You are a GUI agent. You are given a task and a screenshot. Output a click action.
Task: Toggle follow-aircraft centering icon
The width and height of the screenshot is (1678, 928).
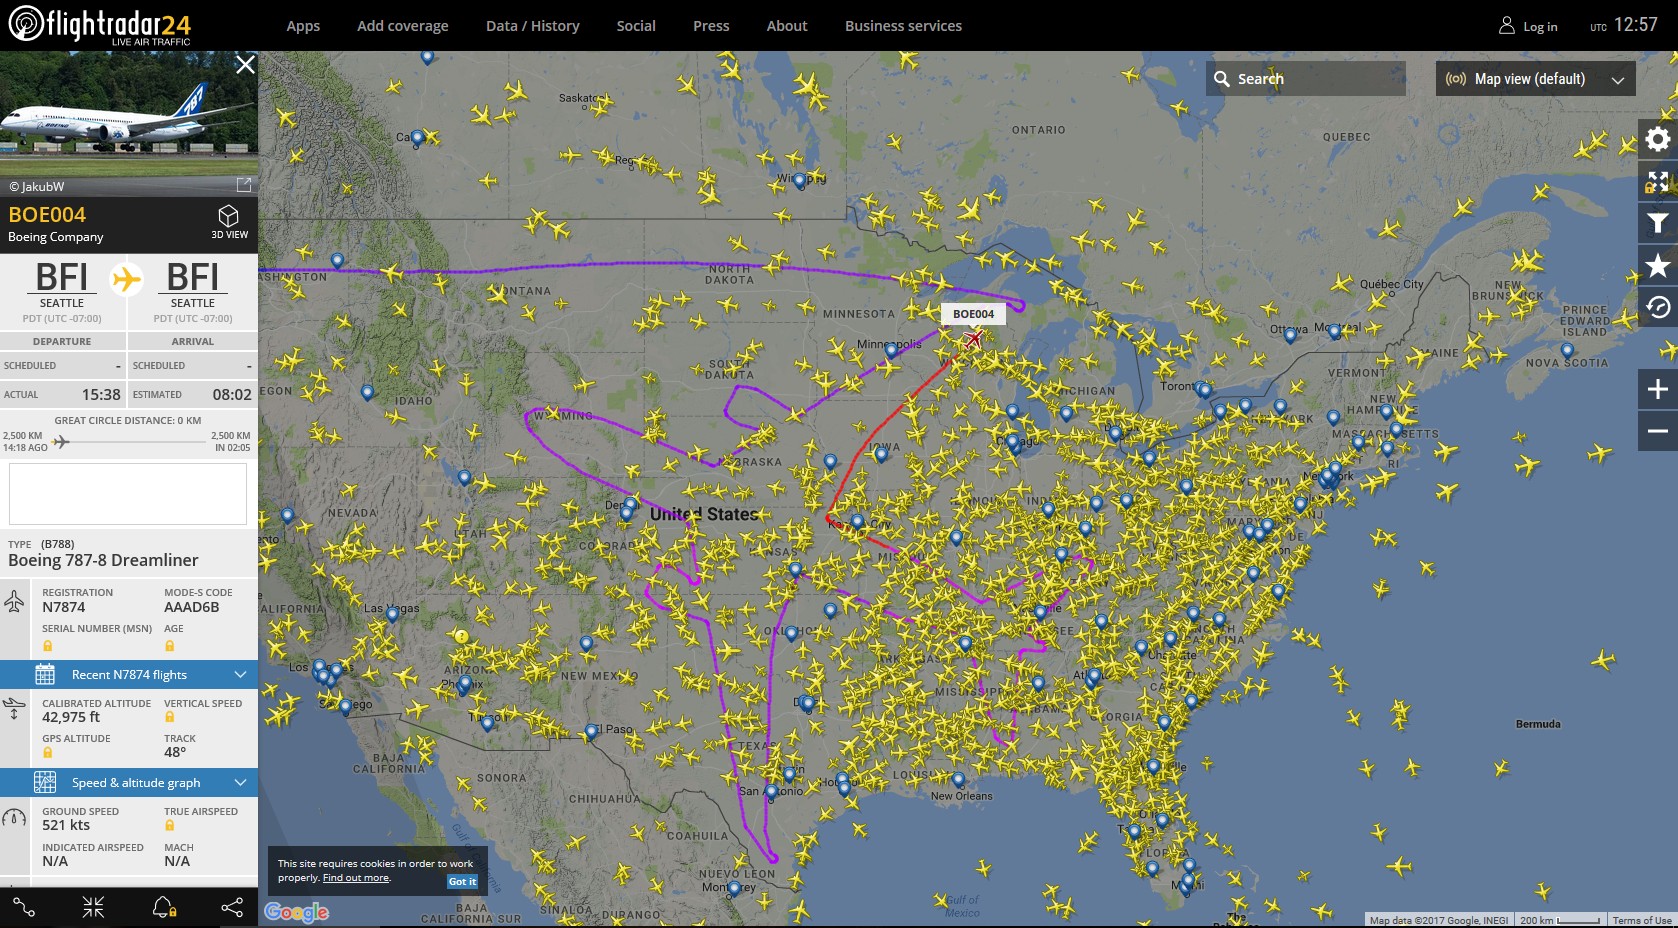click(93, 907)
